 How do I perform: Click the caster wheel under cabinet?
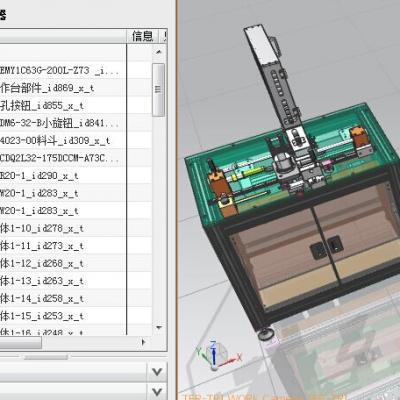[x=266, y=334]
